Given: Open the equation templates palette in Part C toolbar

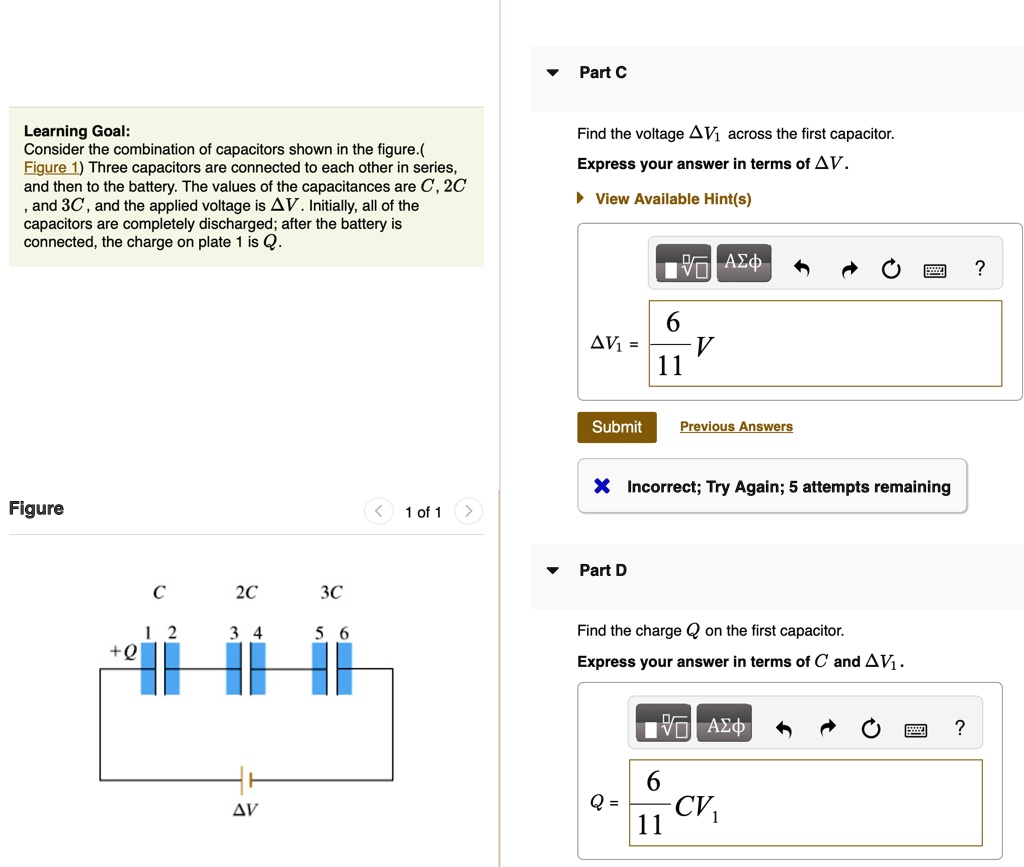Looking at the screenshot, I should pos(682,262).
